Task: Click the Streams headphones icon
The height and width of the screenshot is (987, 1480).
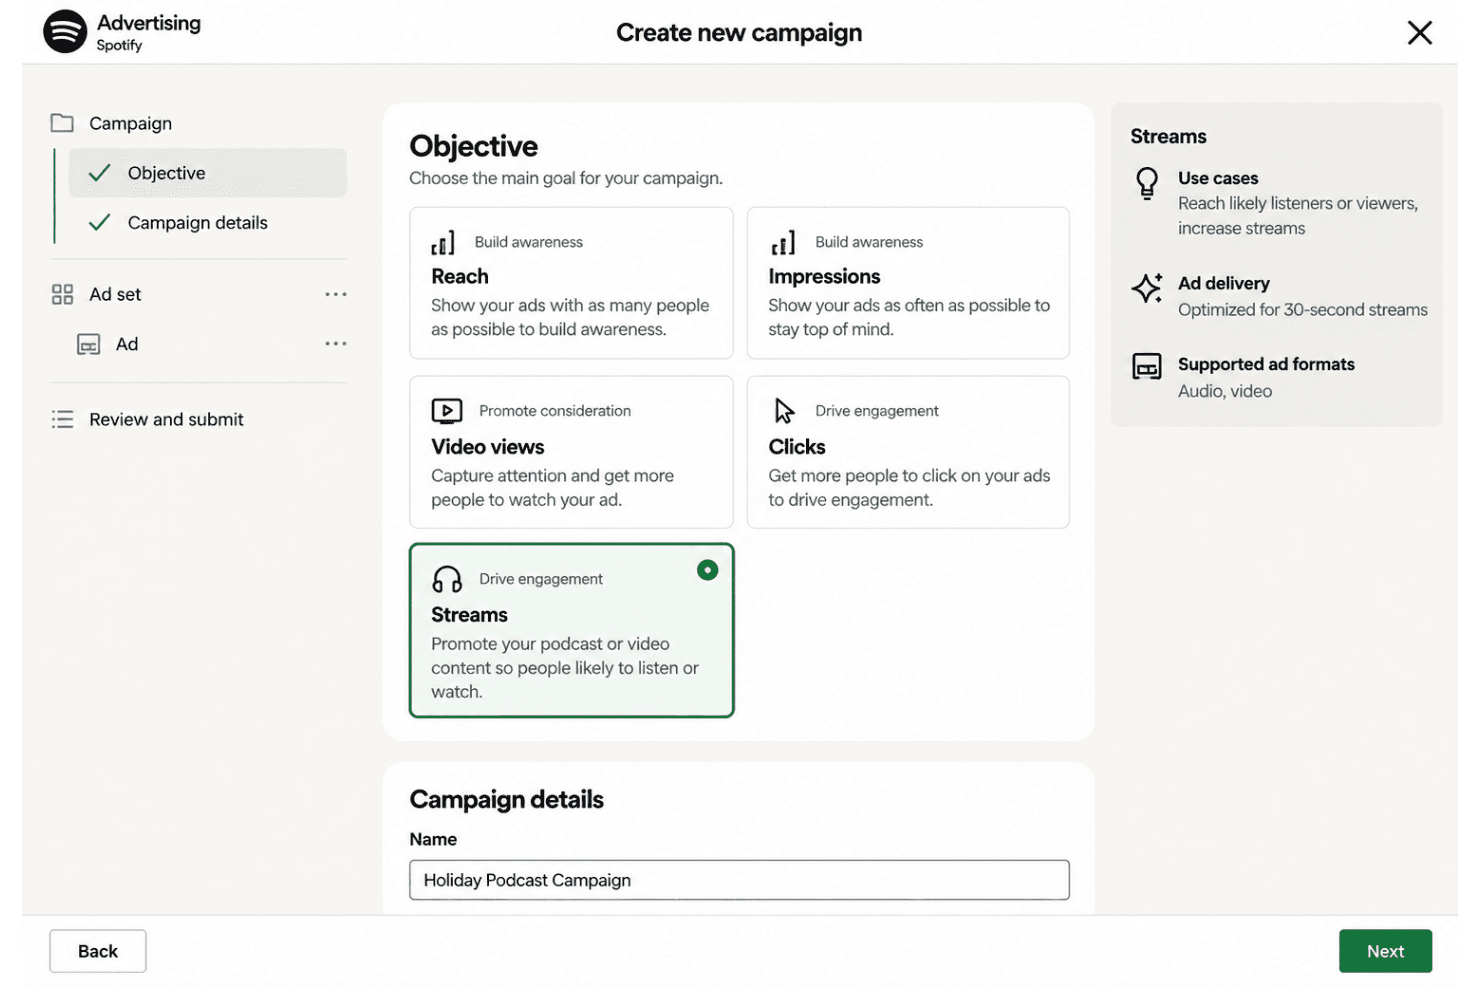Action: point(447,579)
